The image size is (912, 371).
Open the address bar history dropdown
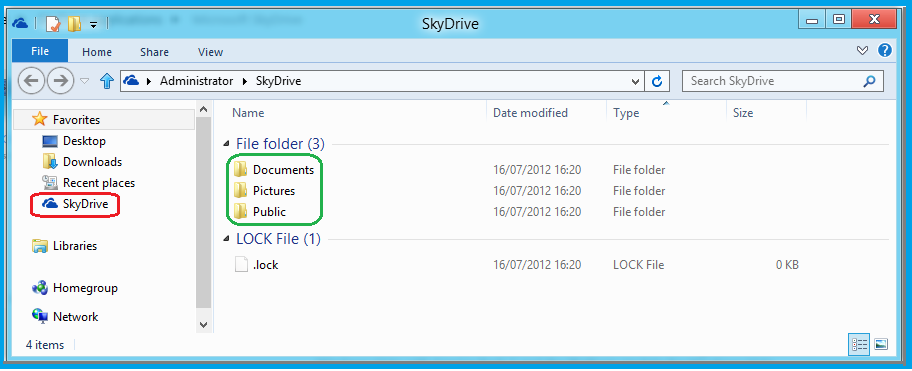[636, 81]
